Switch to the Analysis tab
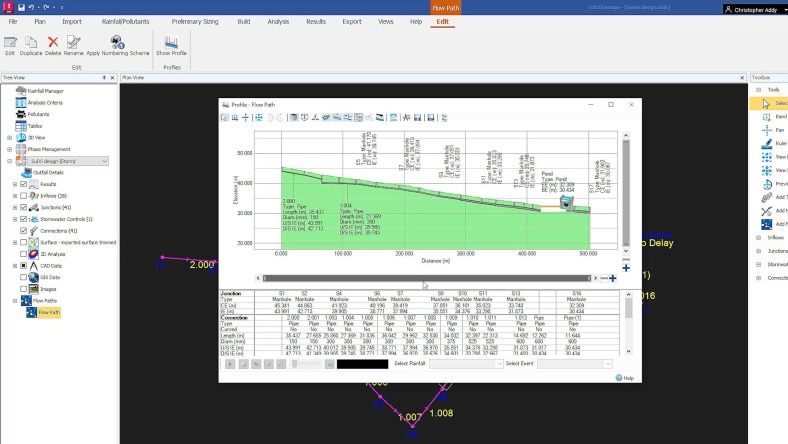The height and width of the screenshot is (444, 788). 278,22
